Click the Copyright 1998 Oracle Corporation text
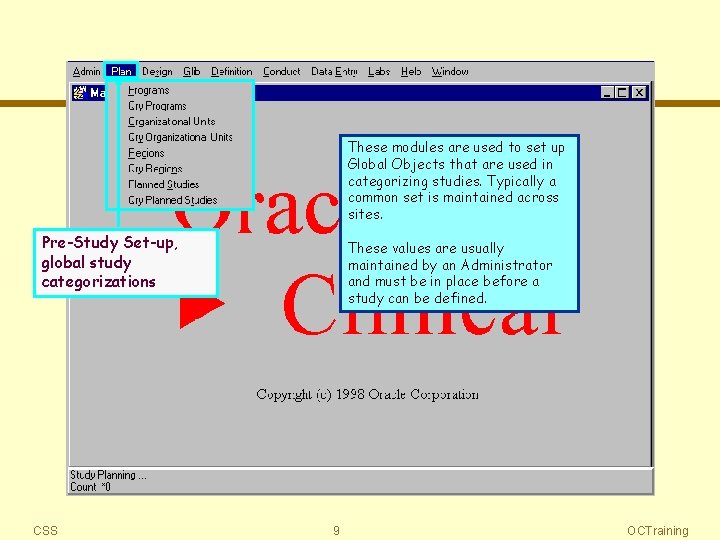The height and width of the screenshot is (540, 720). [367, 394]
